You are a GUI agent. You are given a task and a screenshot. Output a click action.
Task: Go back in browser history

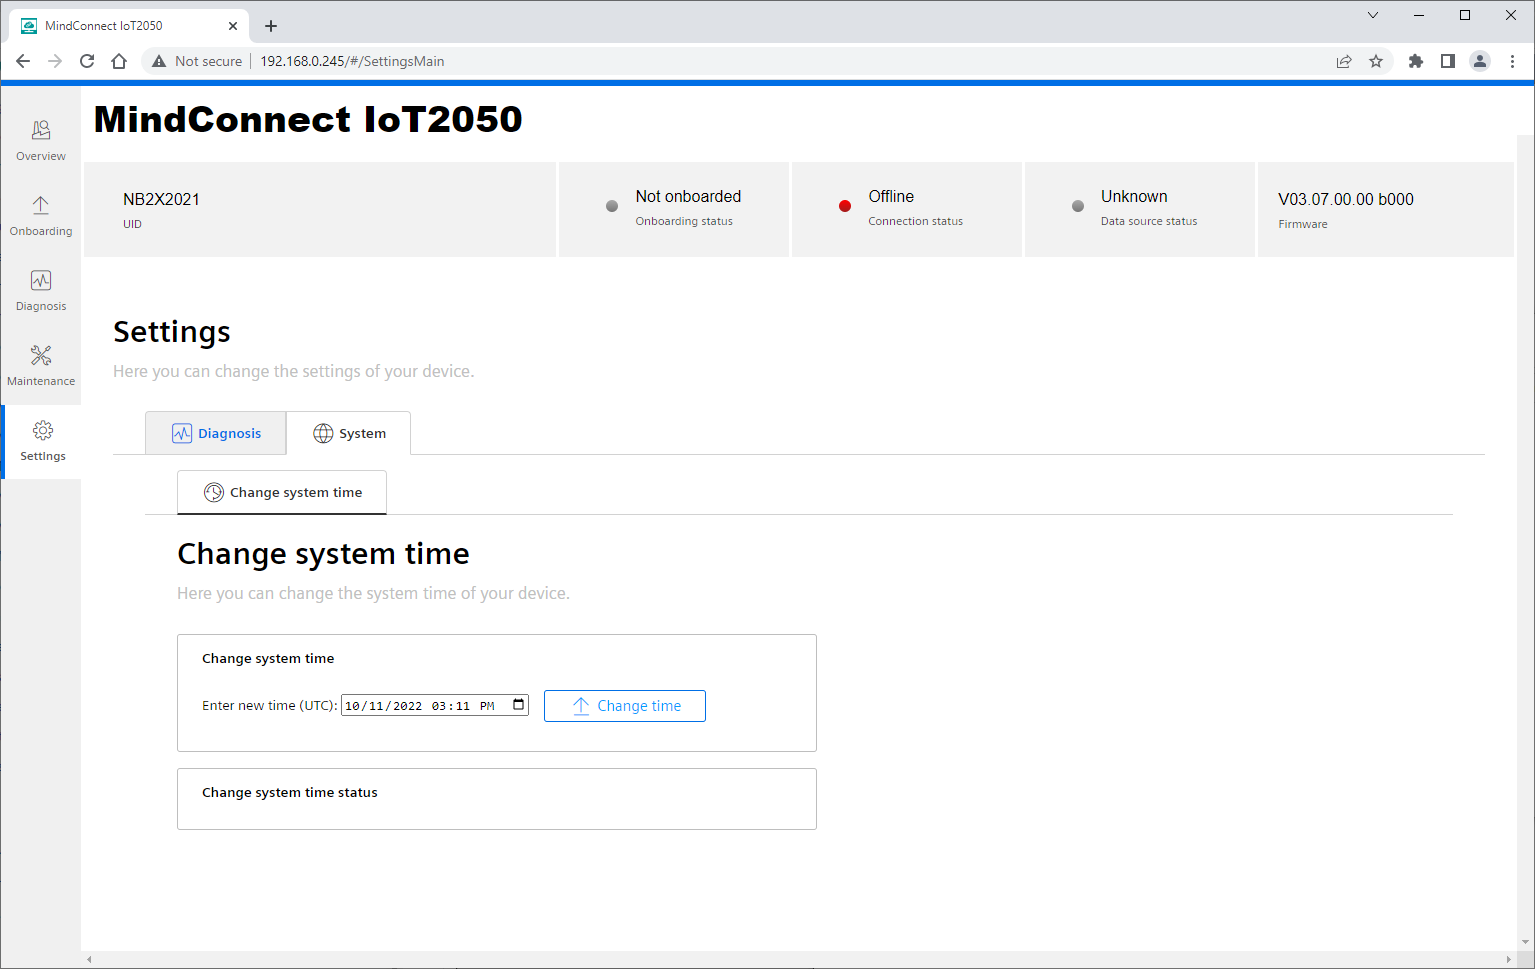tap(23, 61)
